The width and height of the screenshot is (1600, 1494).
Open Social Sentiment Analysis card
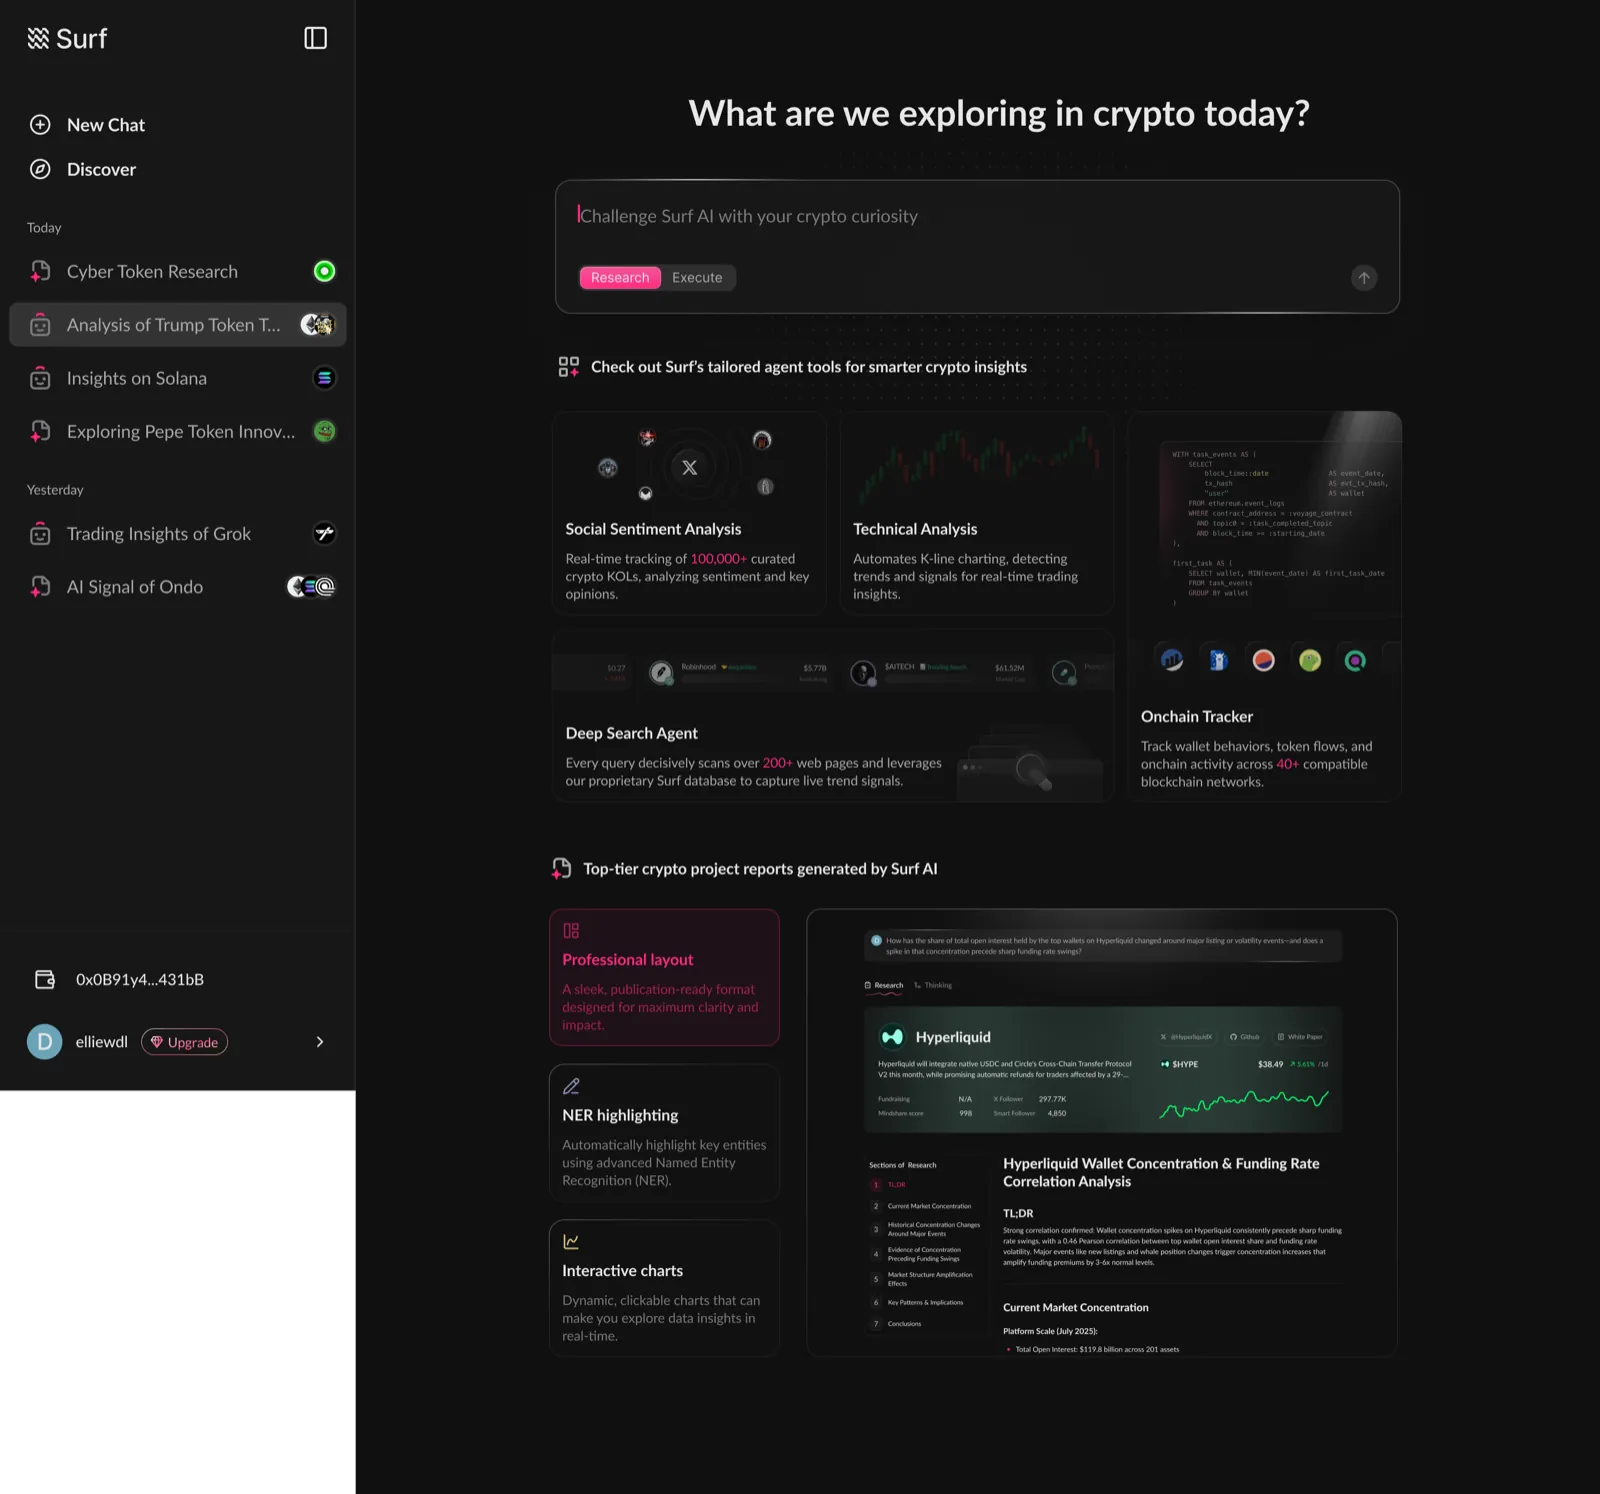(x=689, y=513)
